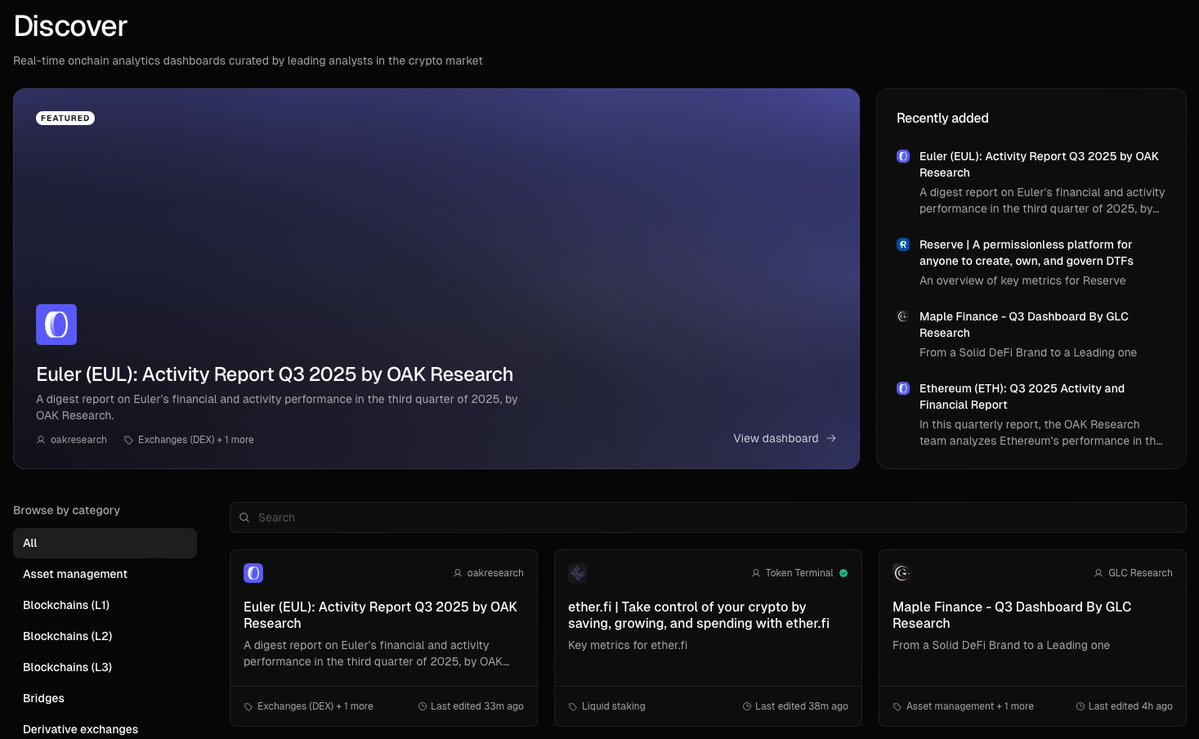This screenshot has width=1199, height=739.
Task: Click the Key metrics for ether.fi description
Action: pos(628,646)
